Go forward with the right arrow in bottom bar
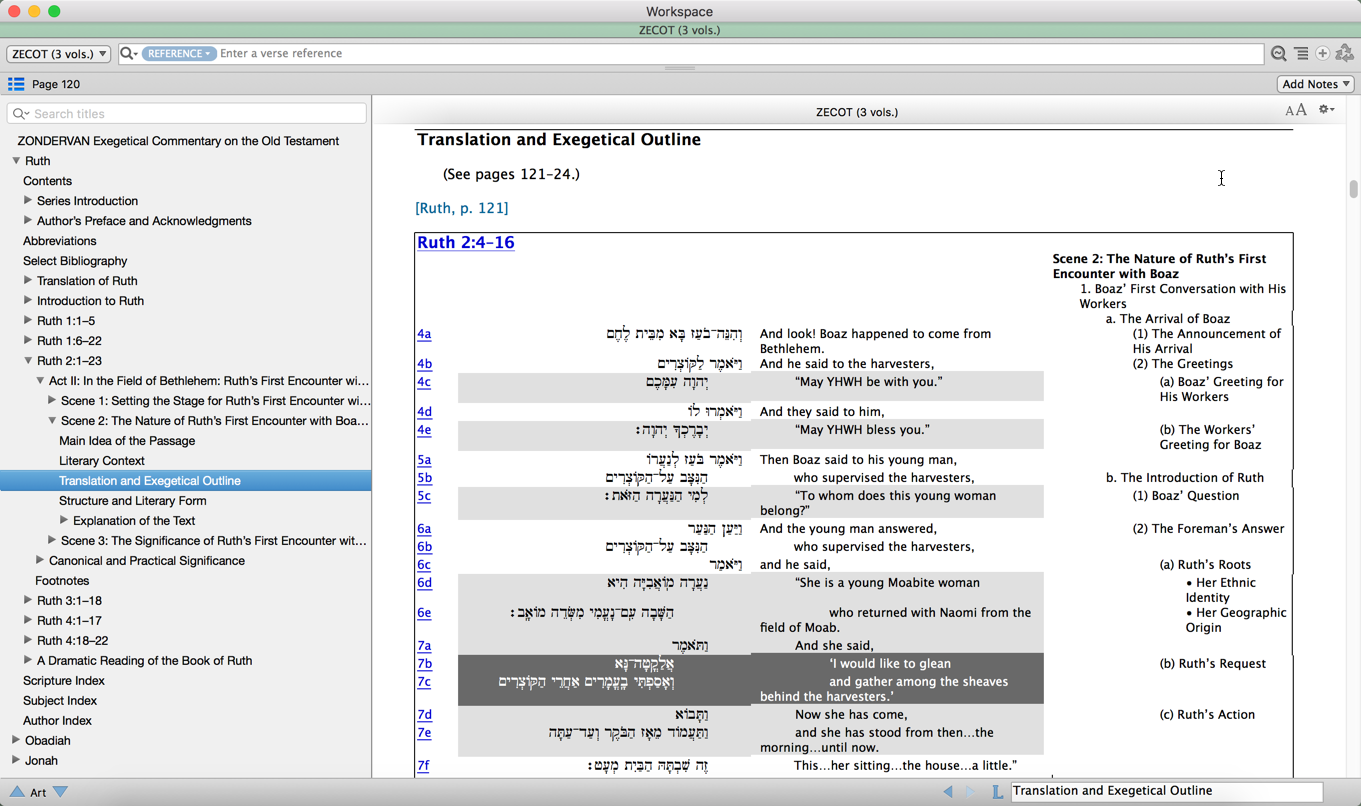The image size is (1361, 806). (970, 791)
